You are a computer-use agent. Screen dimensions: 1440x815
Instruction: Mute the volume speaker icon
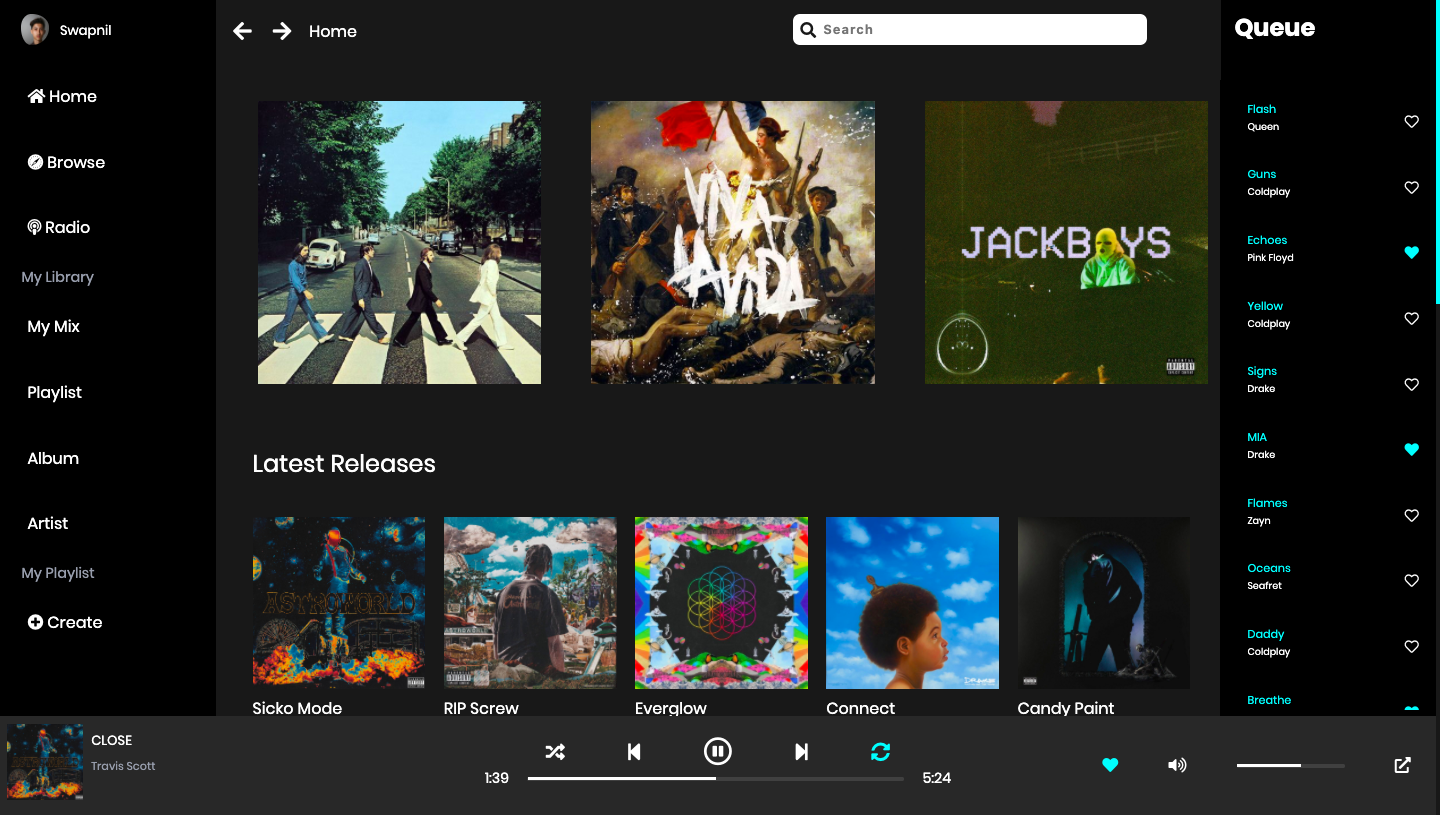[x=1177, y=765]
